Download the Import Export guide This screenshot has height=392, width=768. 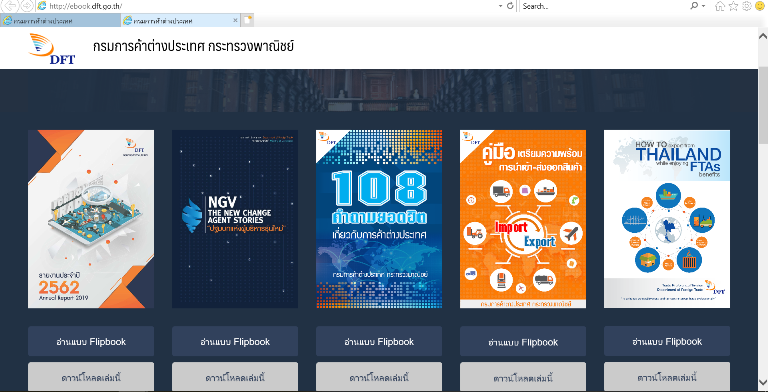click(x=523, y=377)
